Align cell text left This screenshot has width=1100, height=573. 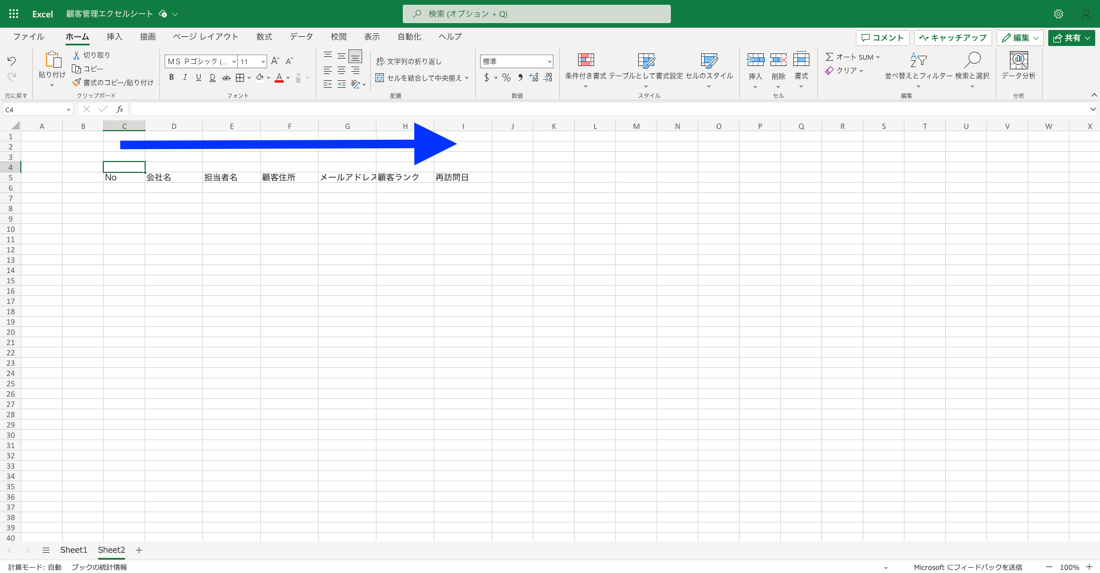pyautogui.click(x=328, y=70)
